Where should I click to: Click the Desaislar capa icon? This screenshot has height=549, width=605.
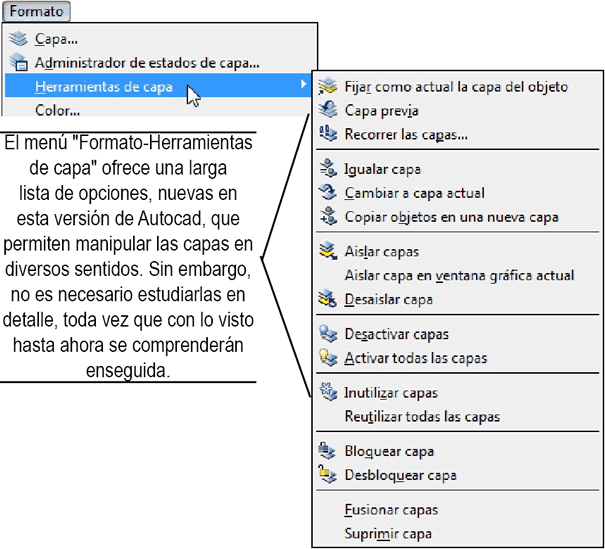tap(328, 299)
